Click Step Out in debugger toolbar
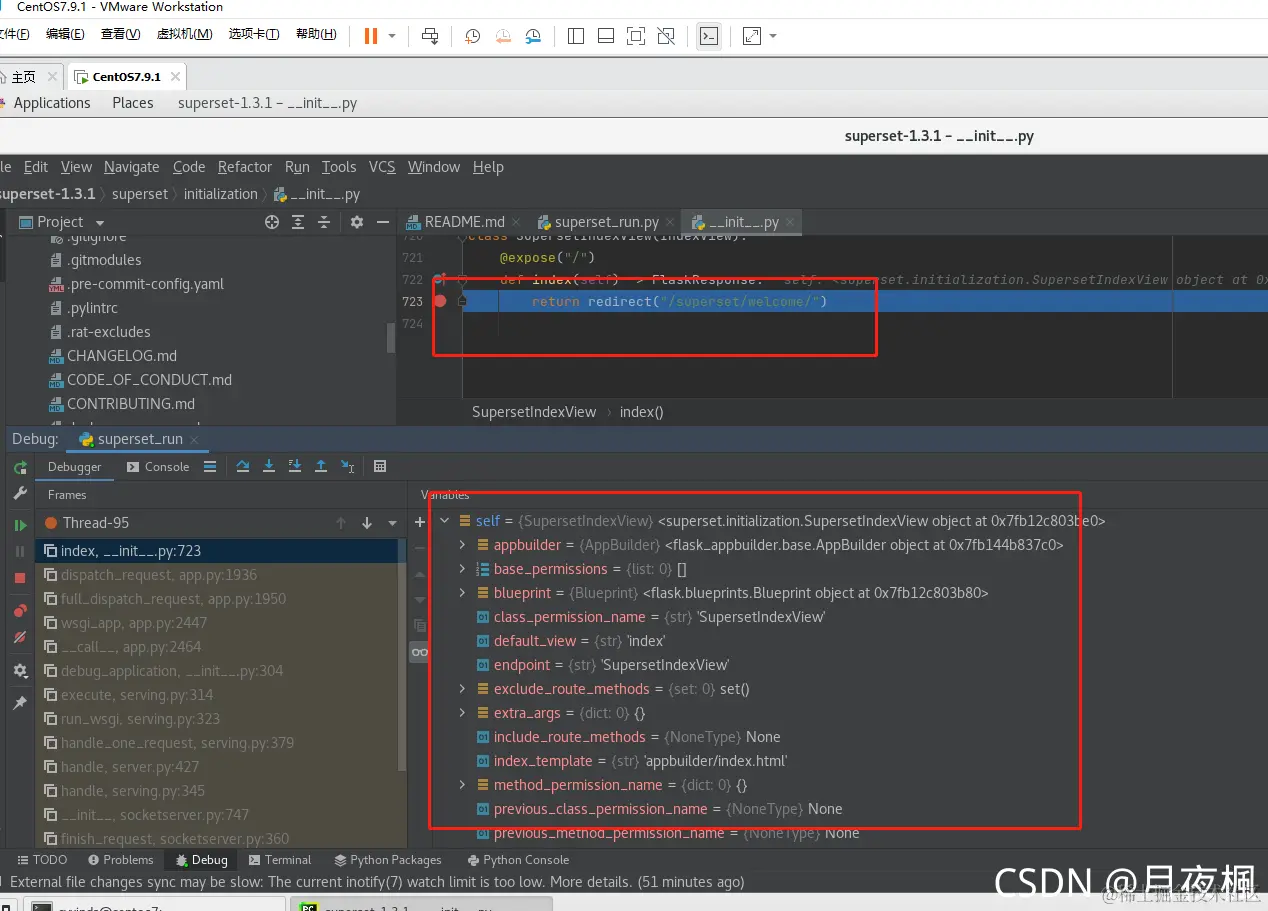Image resolution: width=1268 pixels, height=911 pixels. coord(321,466)
